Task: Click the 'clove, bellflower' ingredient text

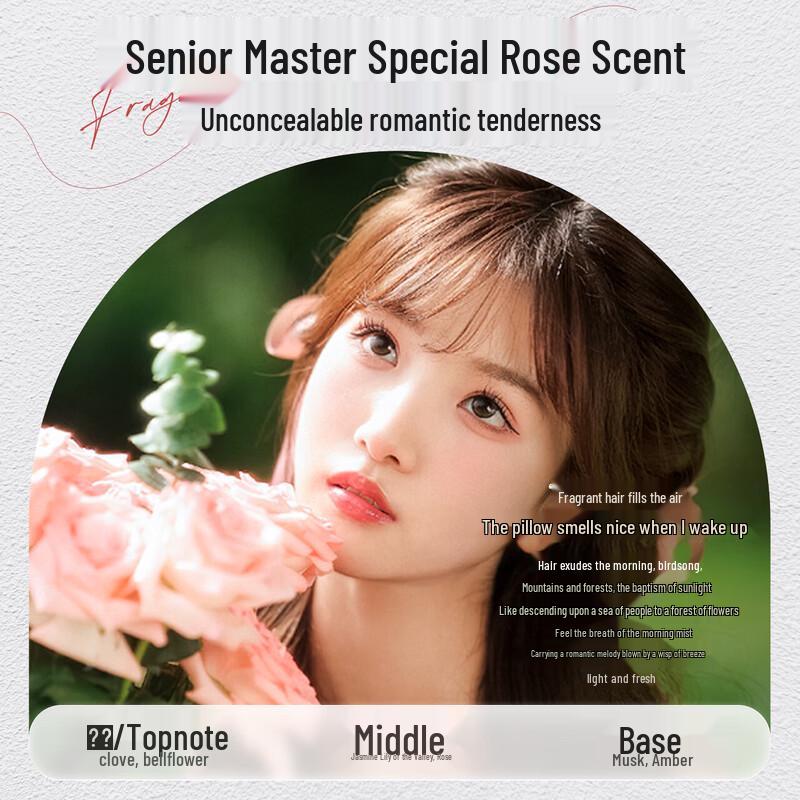Action: point(154,760)
